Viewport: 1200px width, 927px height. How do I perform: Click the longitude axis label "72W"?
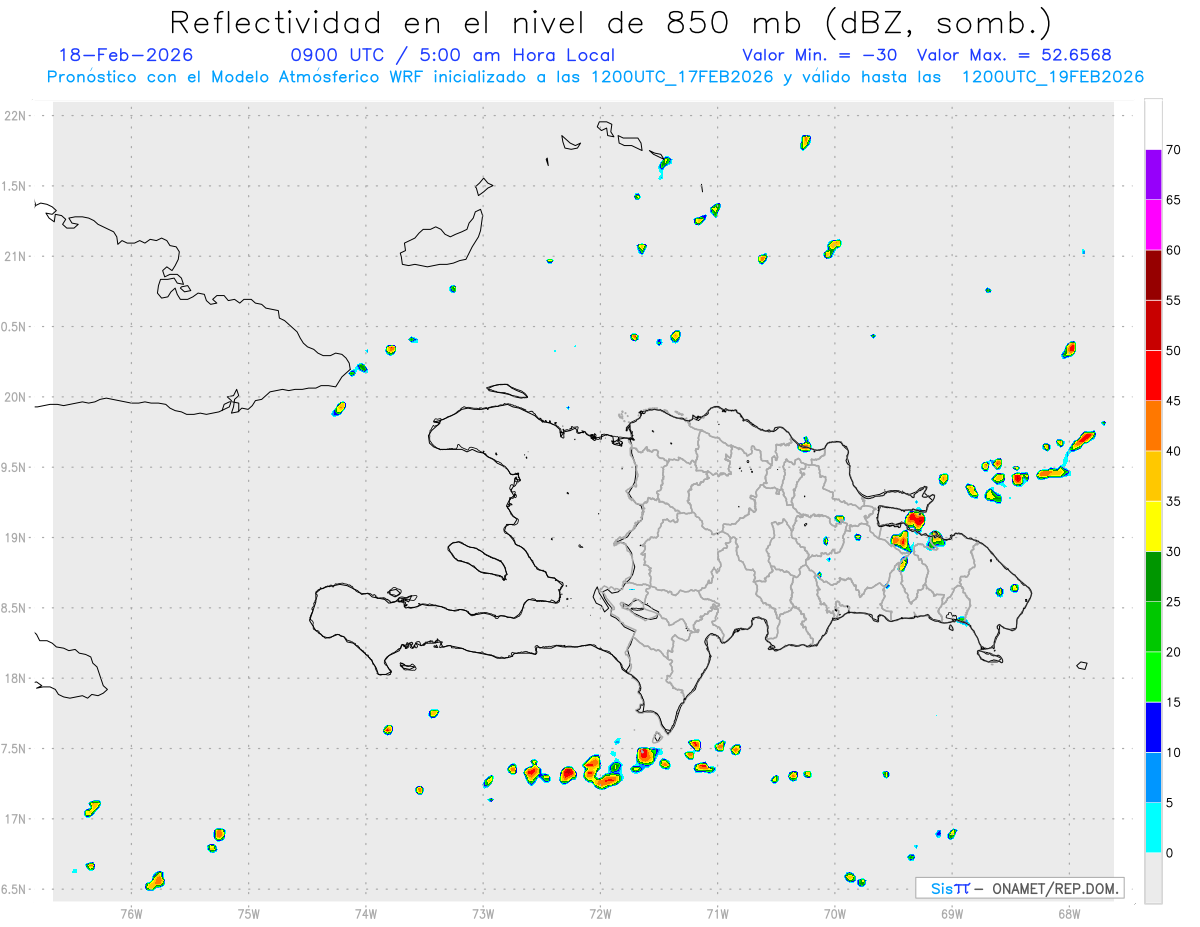pos(600,912)
